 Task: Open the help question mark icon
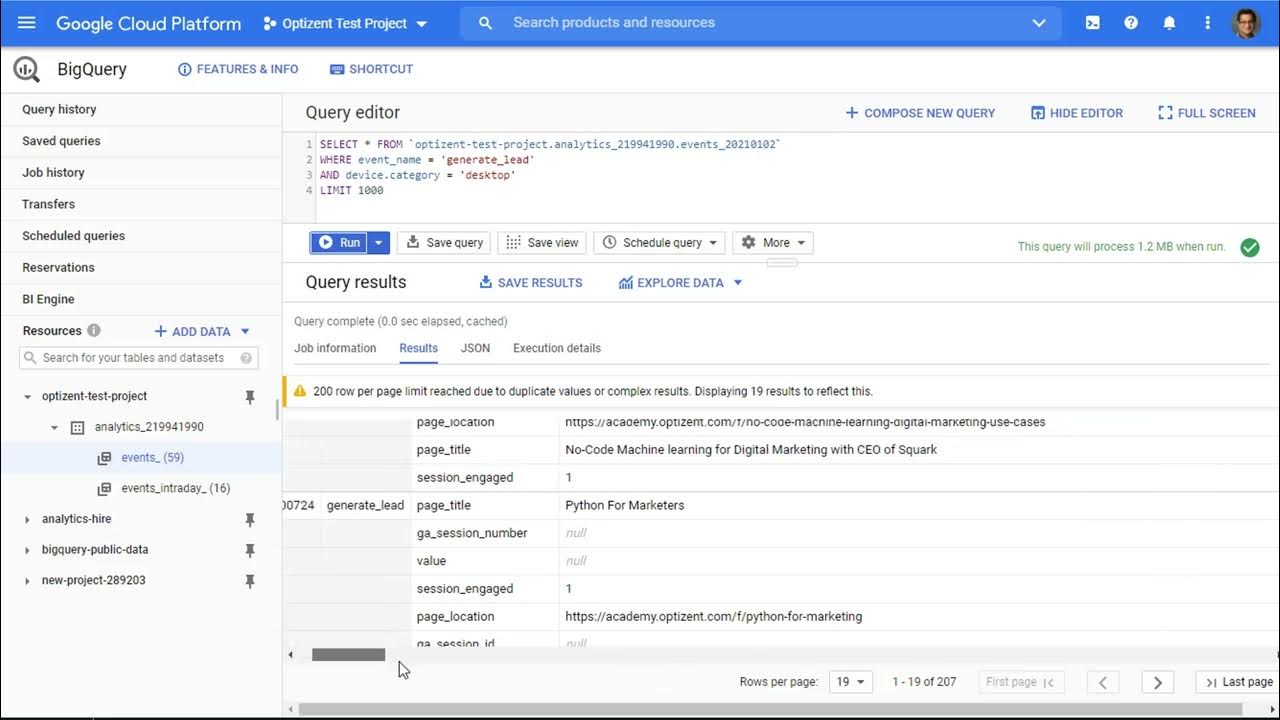pyautogui.click(x=1131, y=22)
